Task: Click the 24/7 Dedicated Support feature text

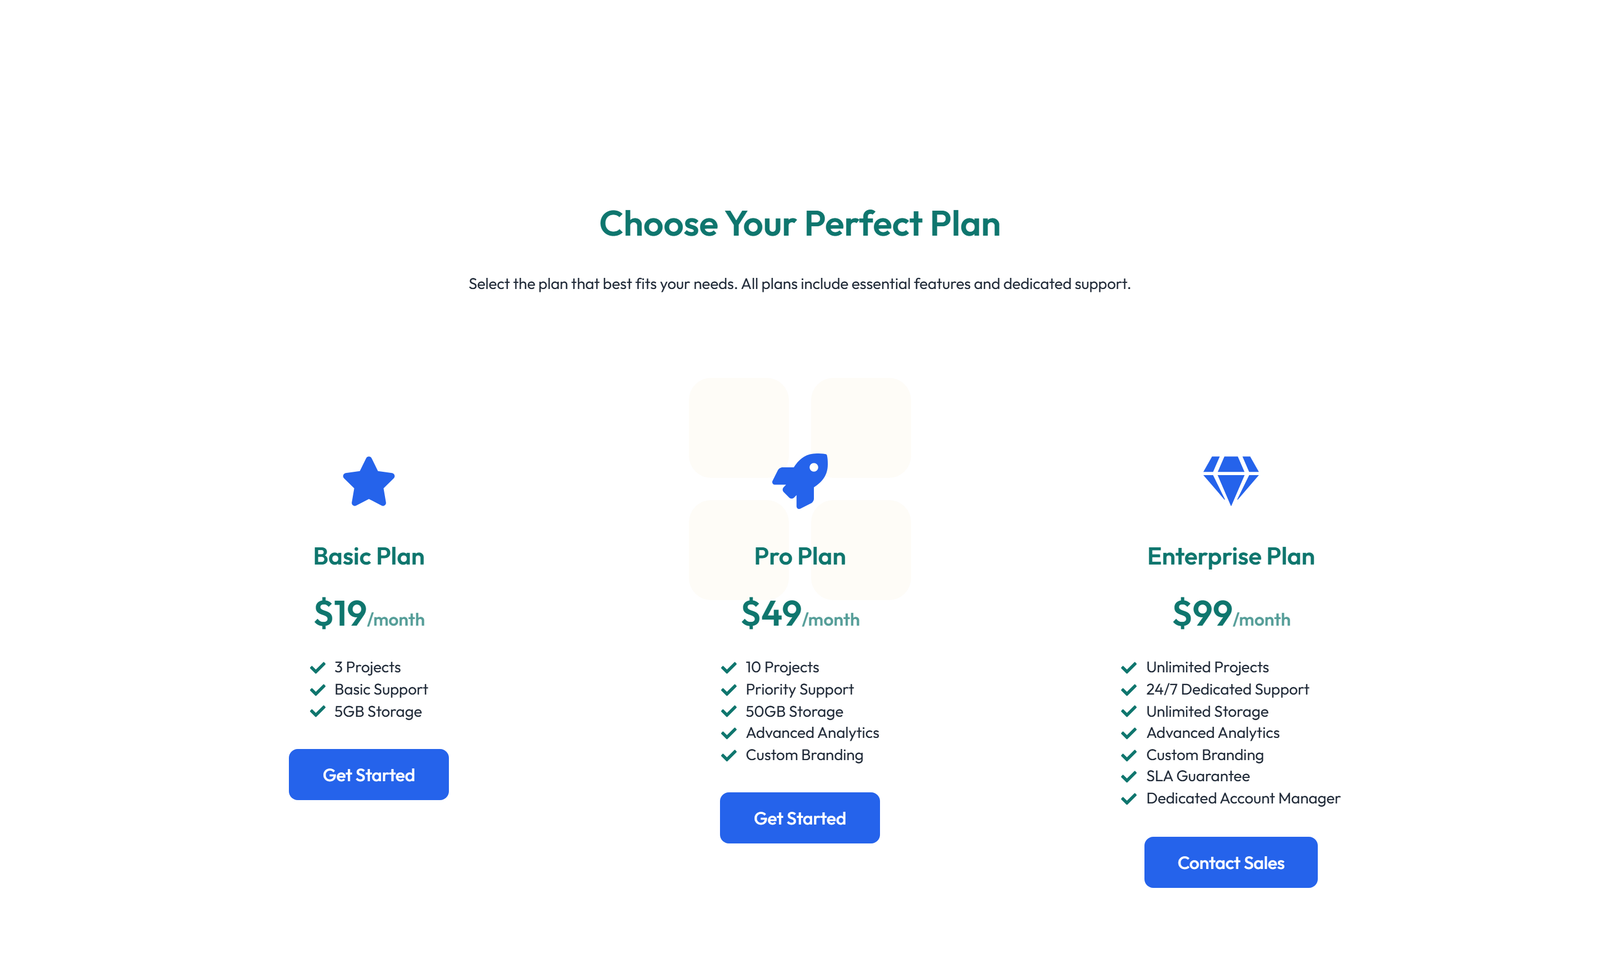Action: point(1227,690)
